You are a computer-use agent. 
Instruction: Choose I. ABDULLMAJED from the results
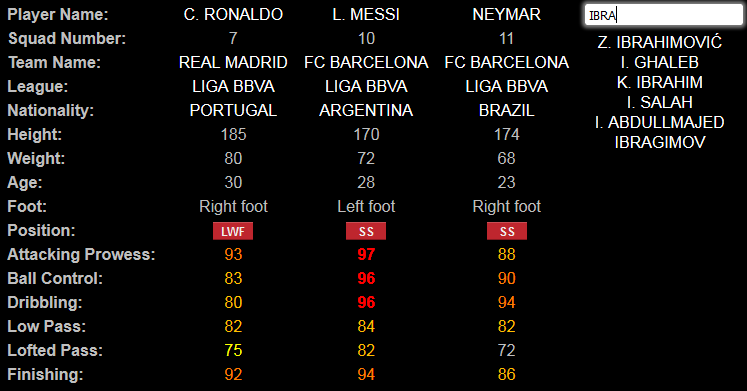tap(660, 122)
